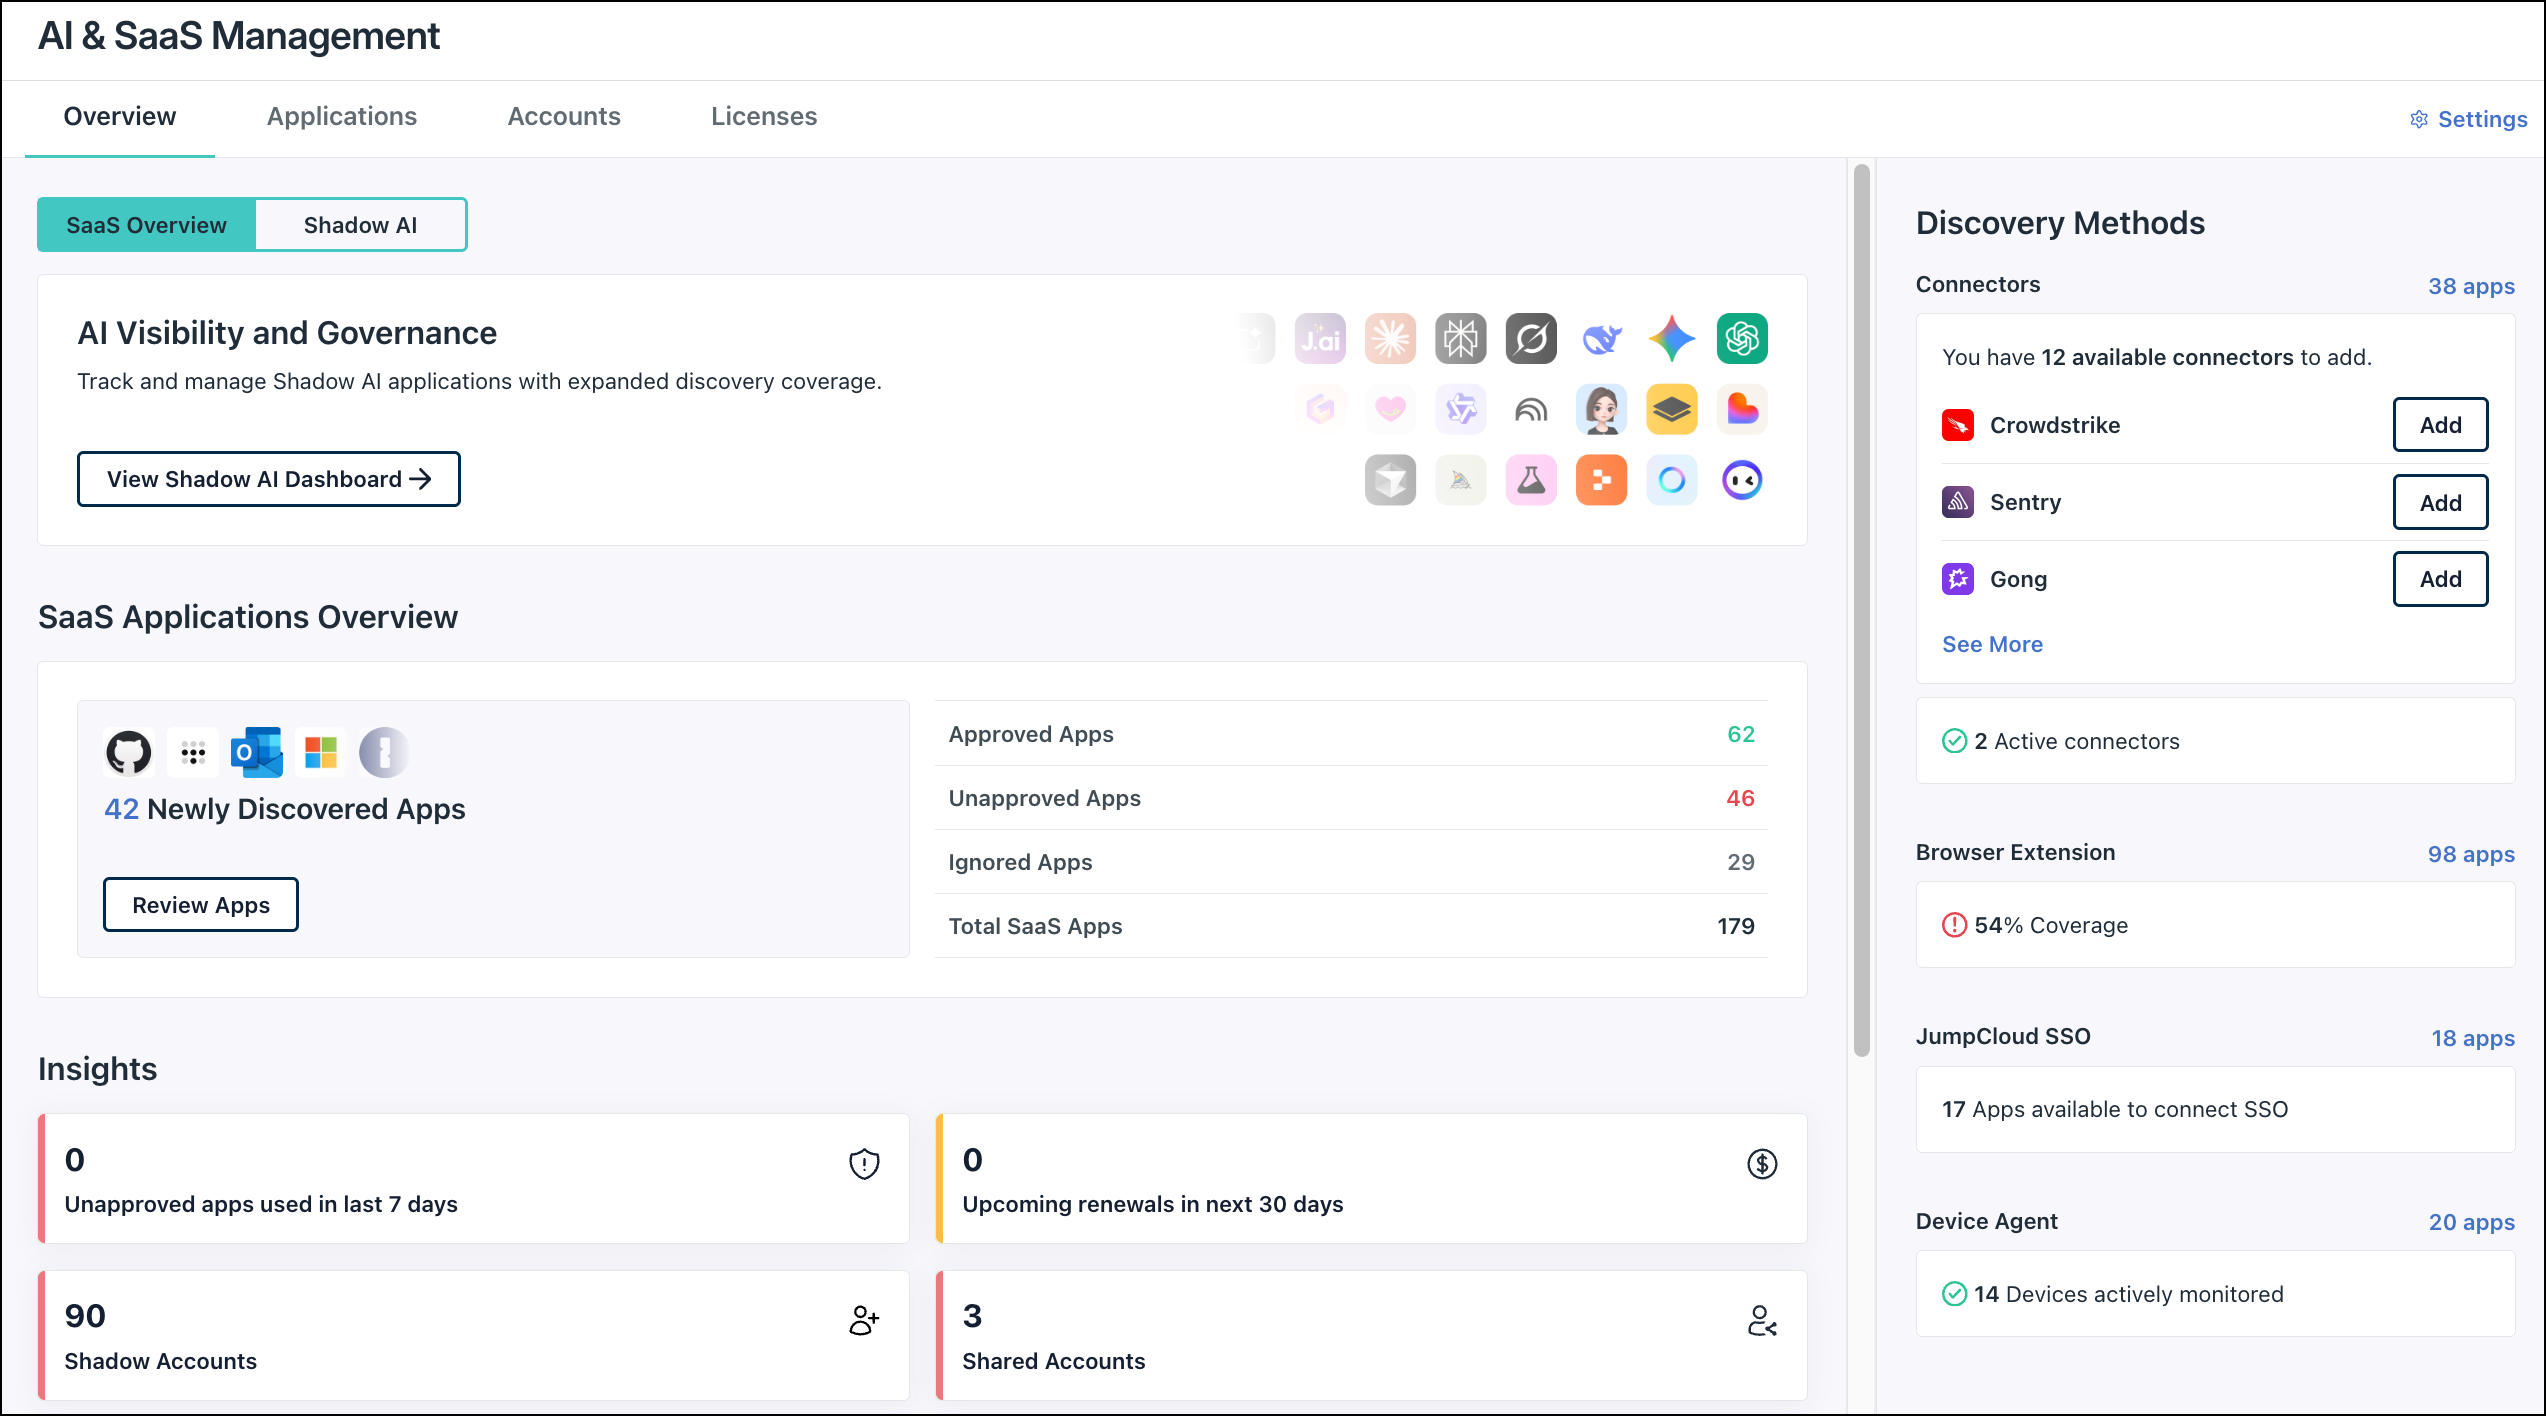The image size is (2546, 1416).
Task: Select the DeepSeek whale icon
Action: click(1601, 338)
